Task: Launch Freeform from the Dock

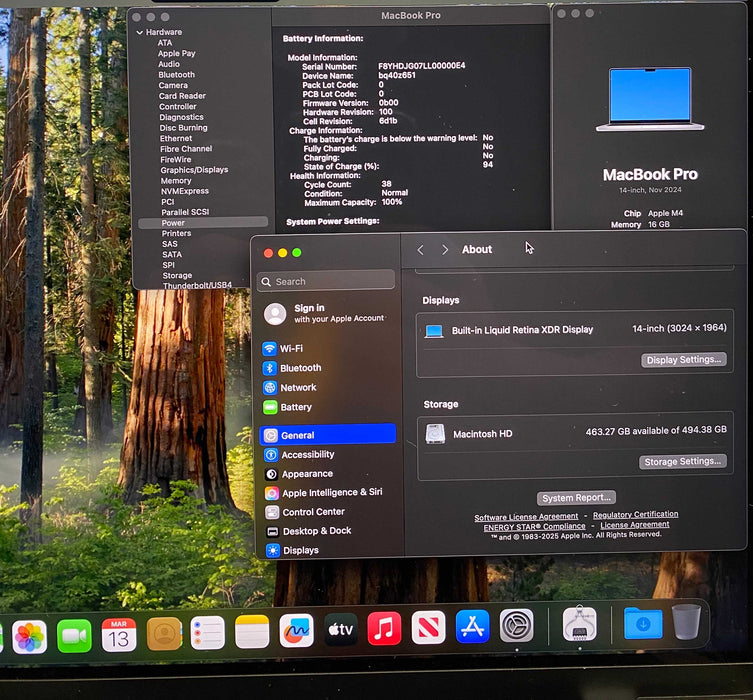Action: tap(297, 630)
